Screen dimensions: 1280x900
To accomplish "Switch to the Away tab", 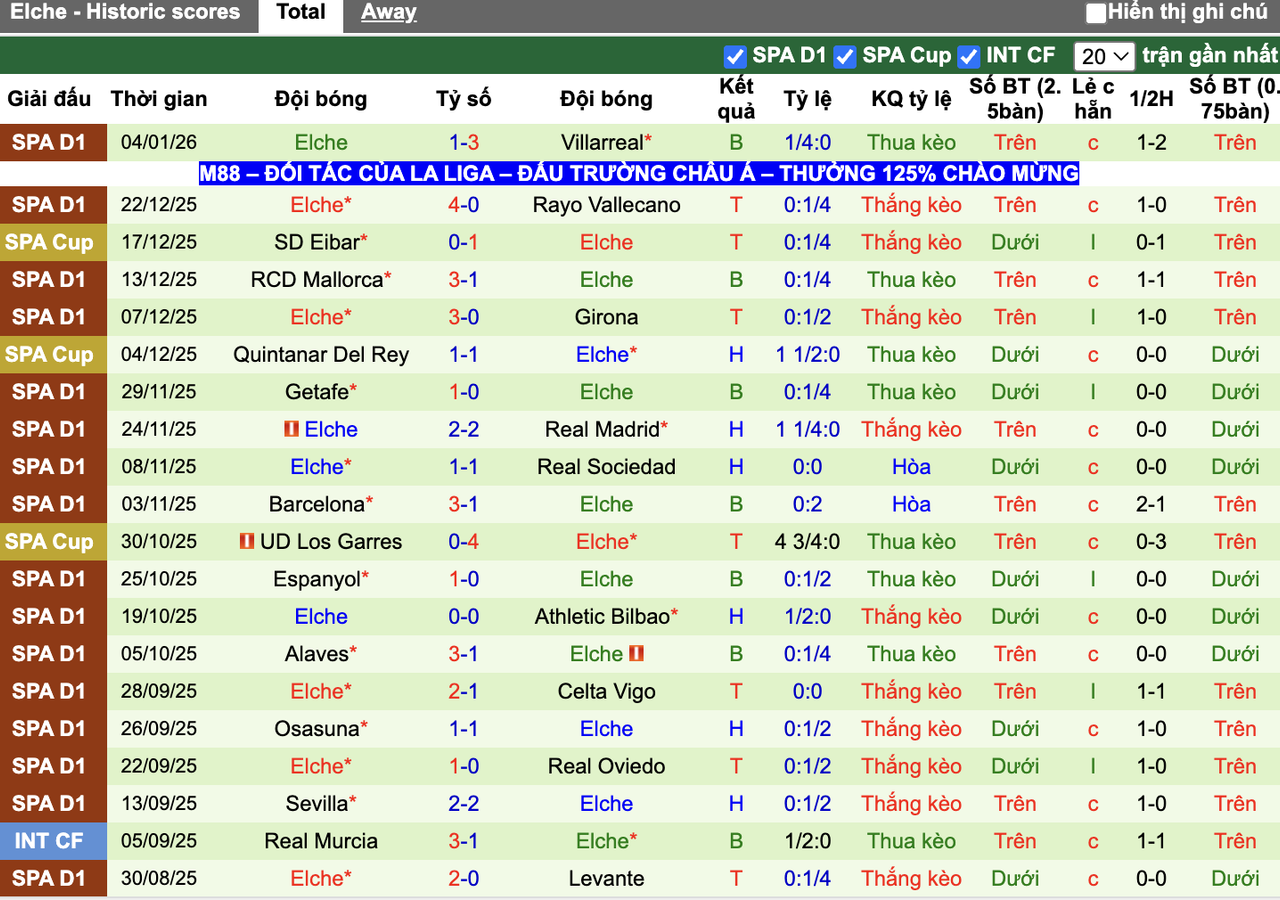I will coord(389,13).
